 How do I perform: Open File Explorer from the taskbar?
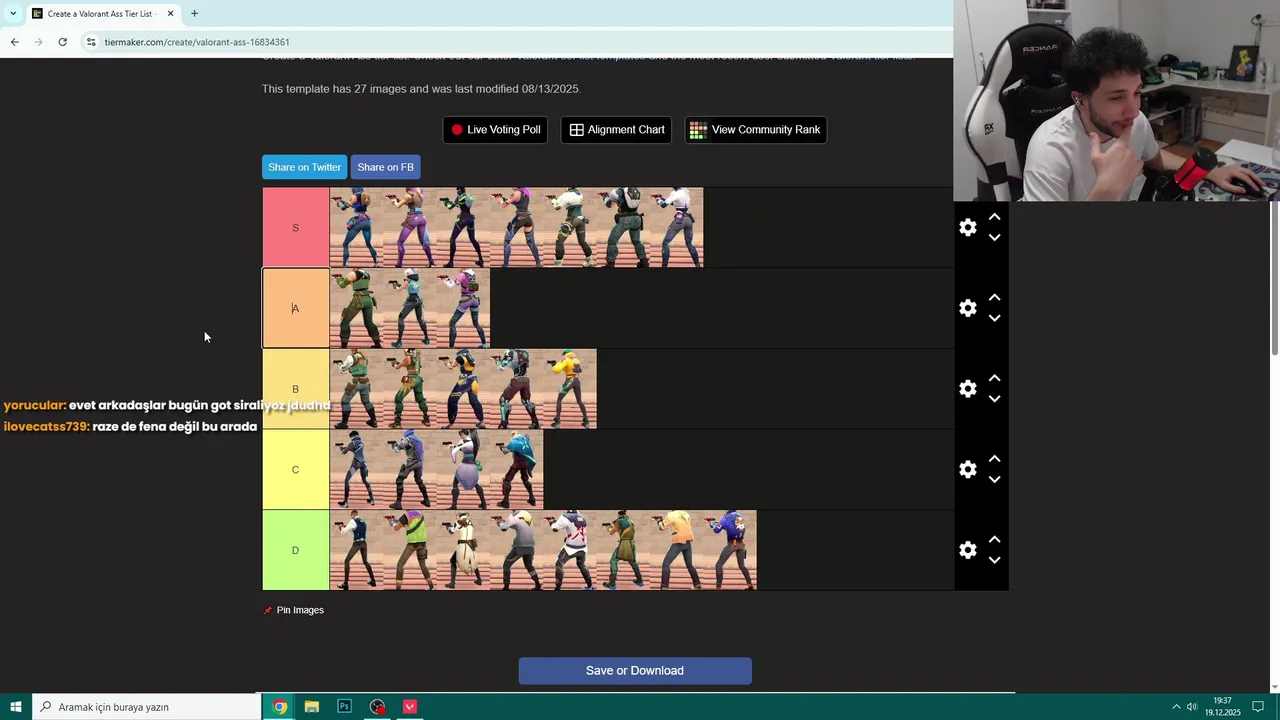point(312,707)
